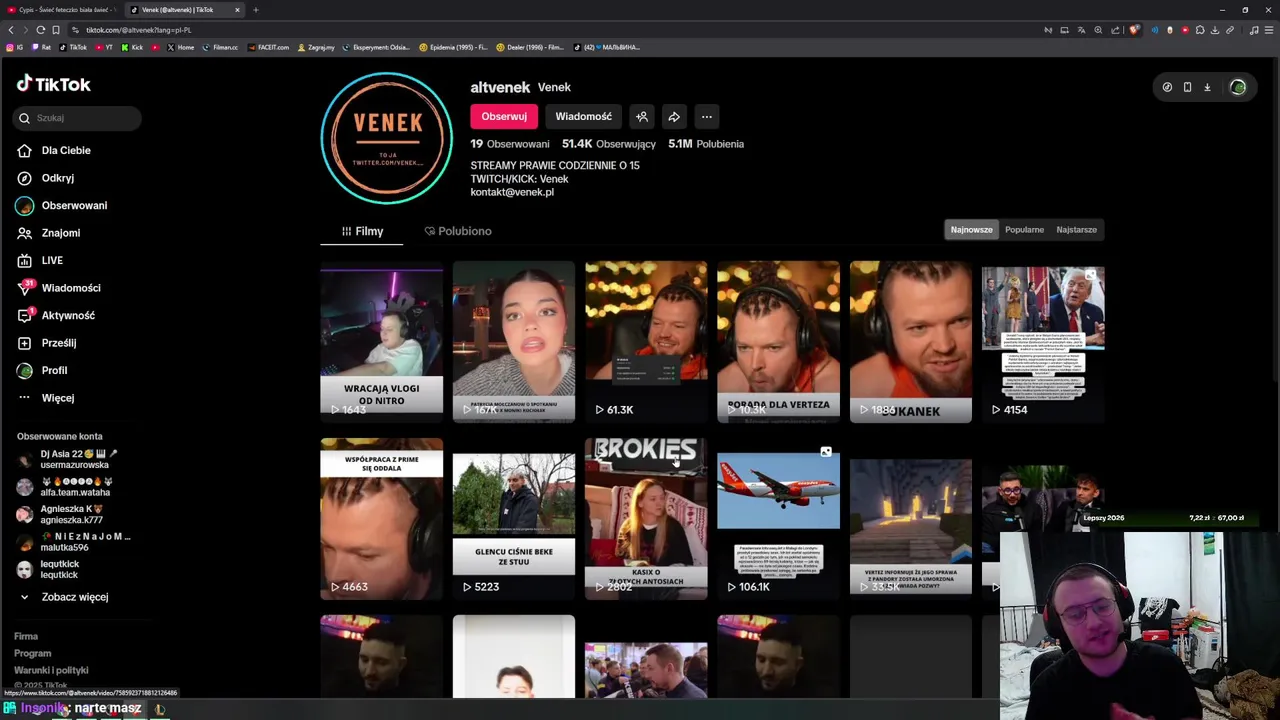Open Dj Asia 22 followed account
The width and height of the screenshot is (1280, 720).
tap(70, 459)
